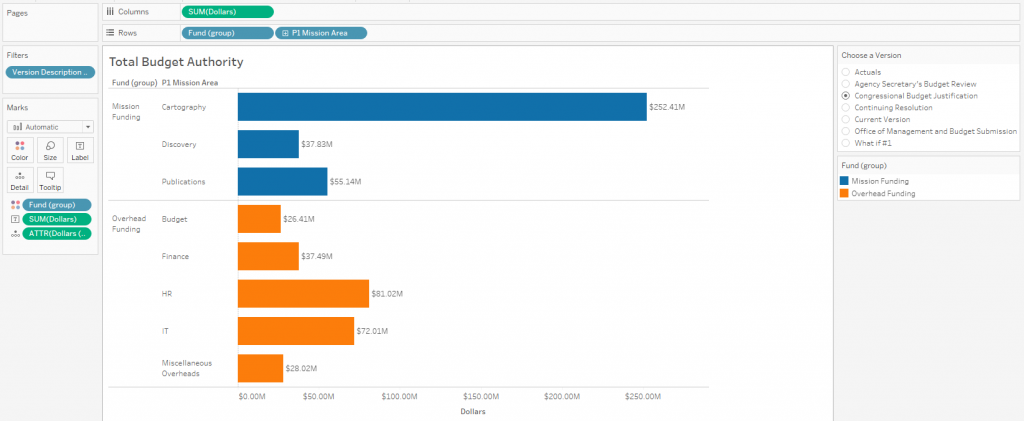Select the What if #1 version
This screenshot has width=1024, height=421.
[x=846, y=143]
